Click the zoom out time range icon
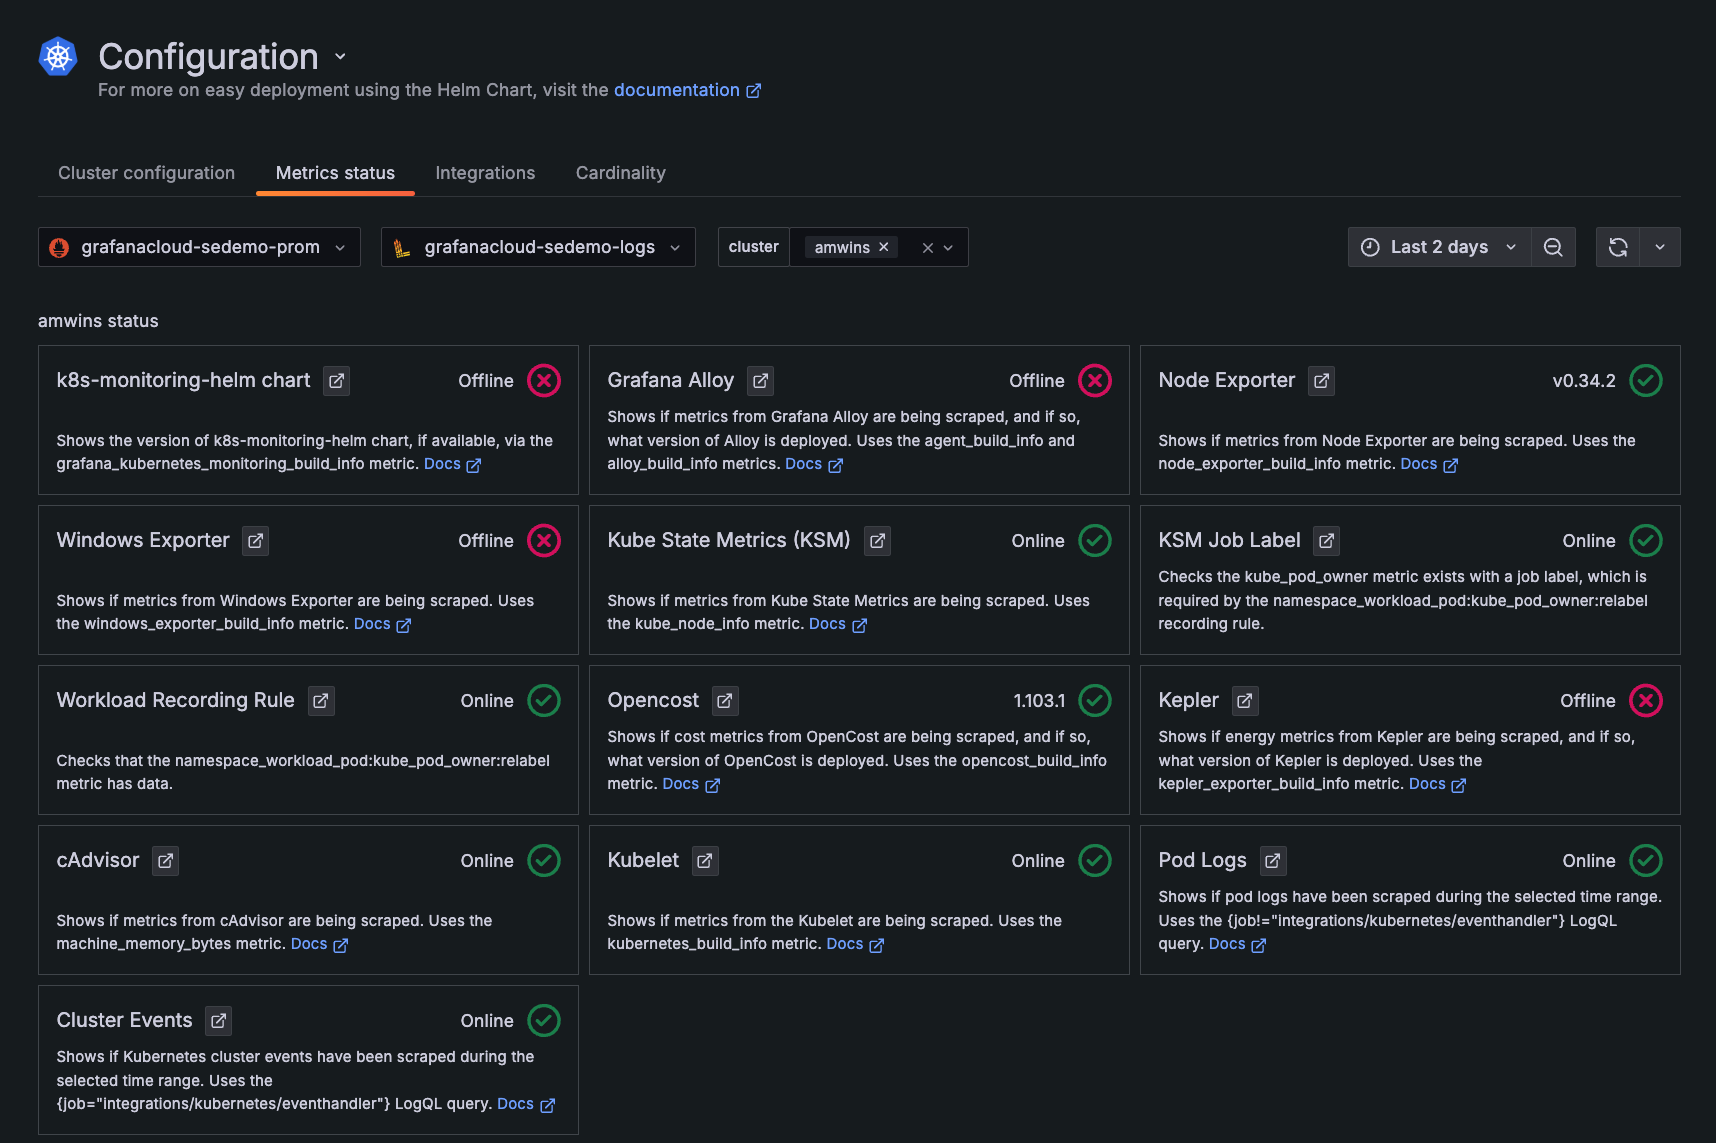 [1553, 247]
